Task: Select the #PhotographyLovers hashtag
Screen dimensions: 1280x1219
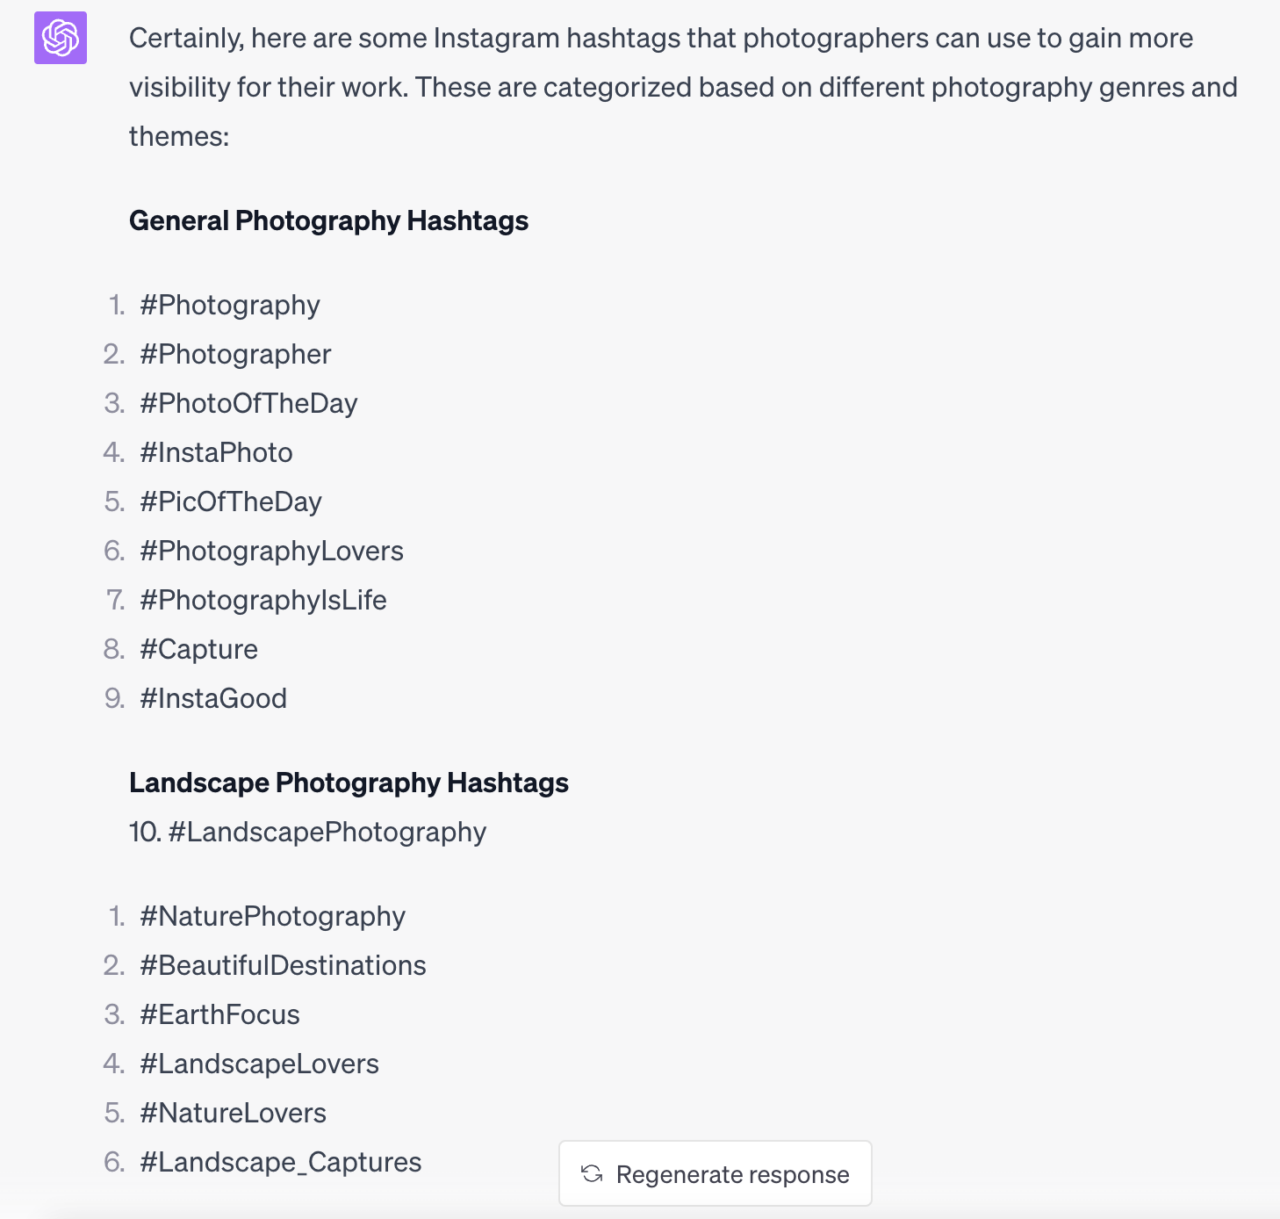Action: pos(271,551)
